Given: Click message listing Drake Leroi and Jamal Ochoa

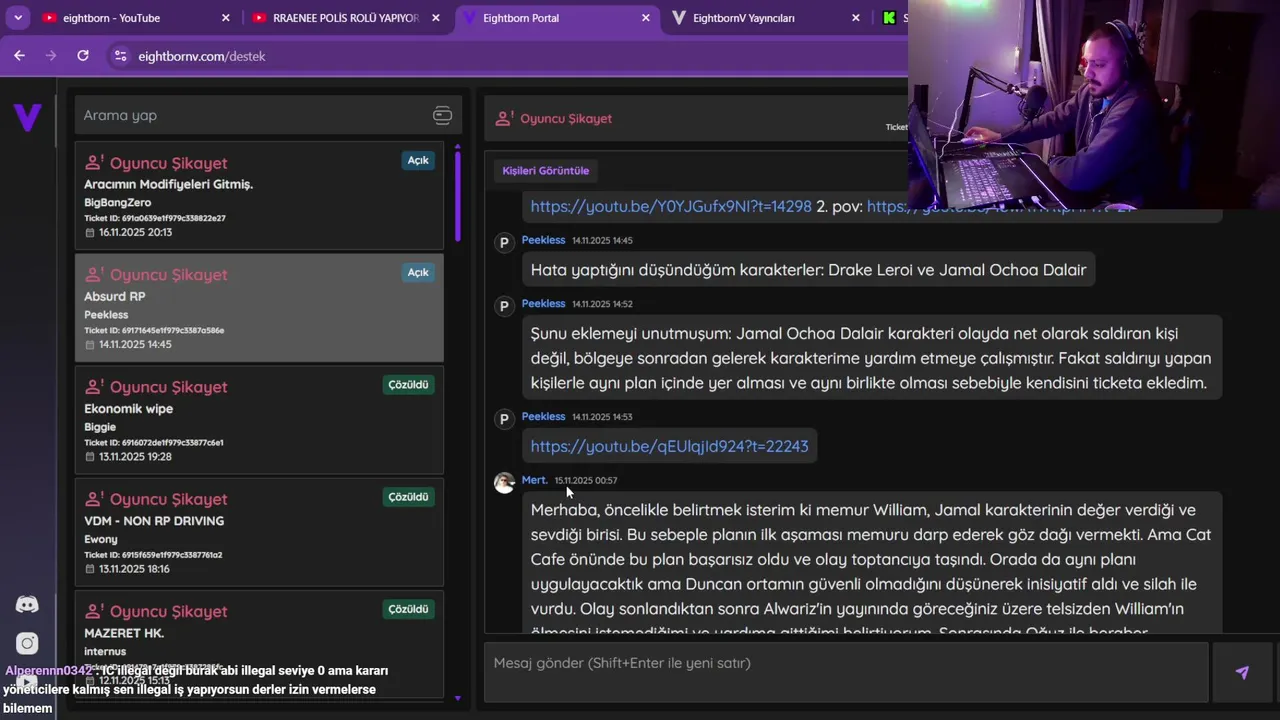Looking at the screenshot, I should coord(808,270).
